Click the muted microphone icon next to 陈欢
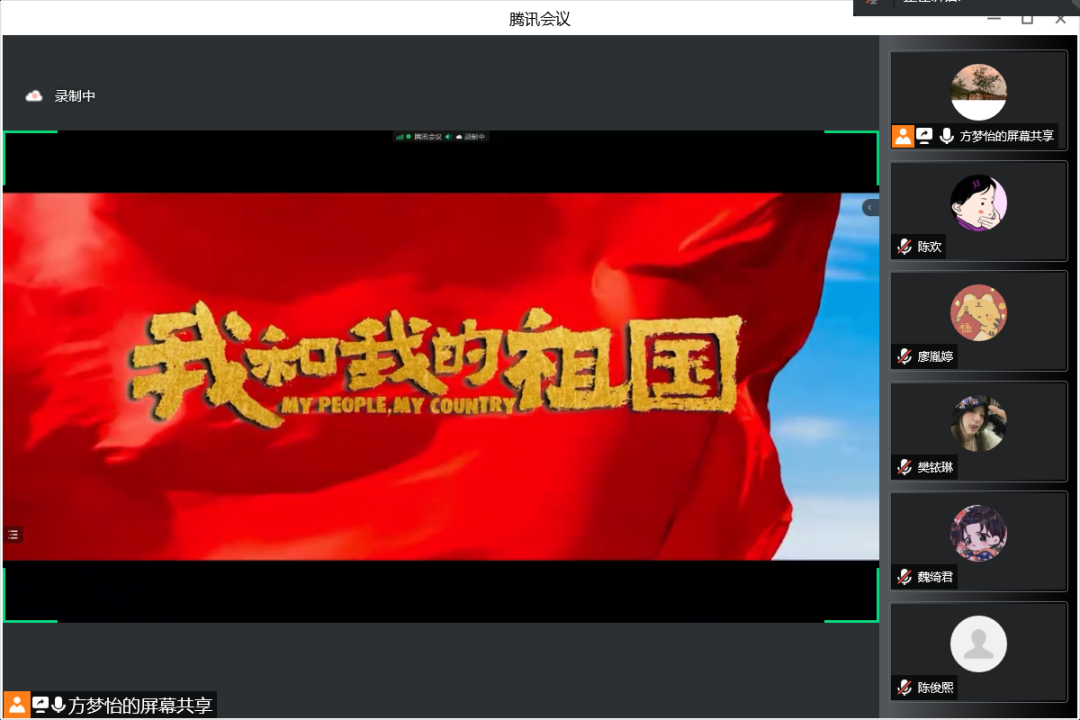The height and width of the screenshot is (720, 1080). (904, 246)
